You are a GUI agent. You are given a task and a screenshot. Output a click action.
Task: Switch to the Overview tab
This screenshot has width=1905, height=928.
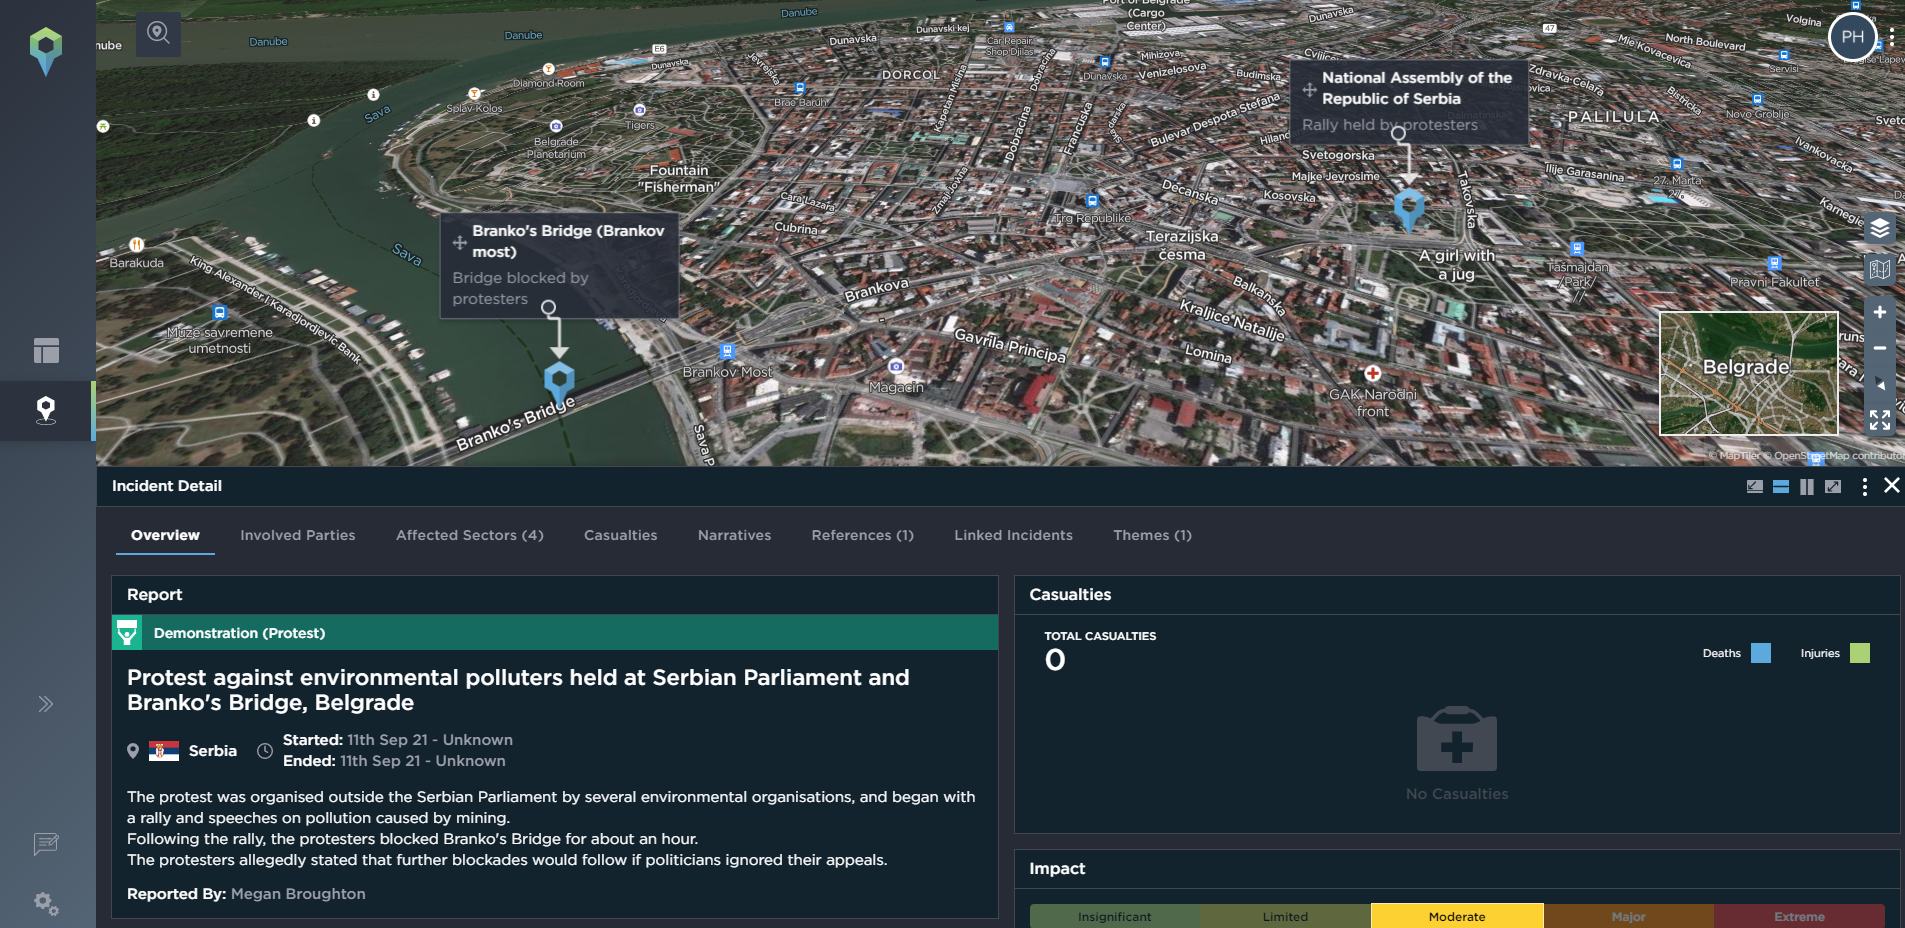click(165, 535)
